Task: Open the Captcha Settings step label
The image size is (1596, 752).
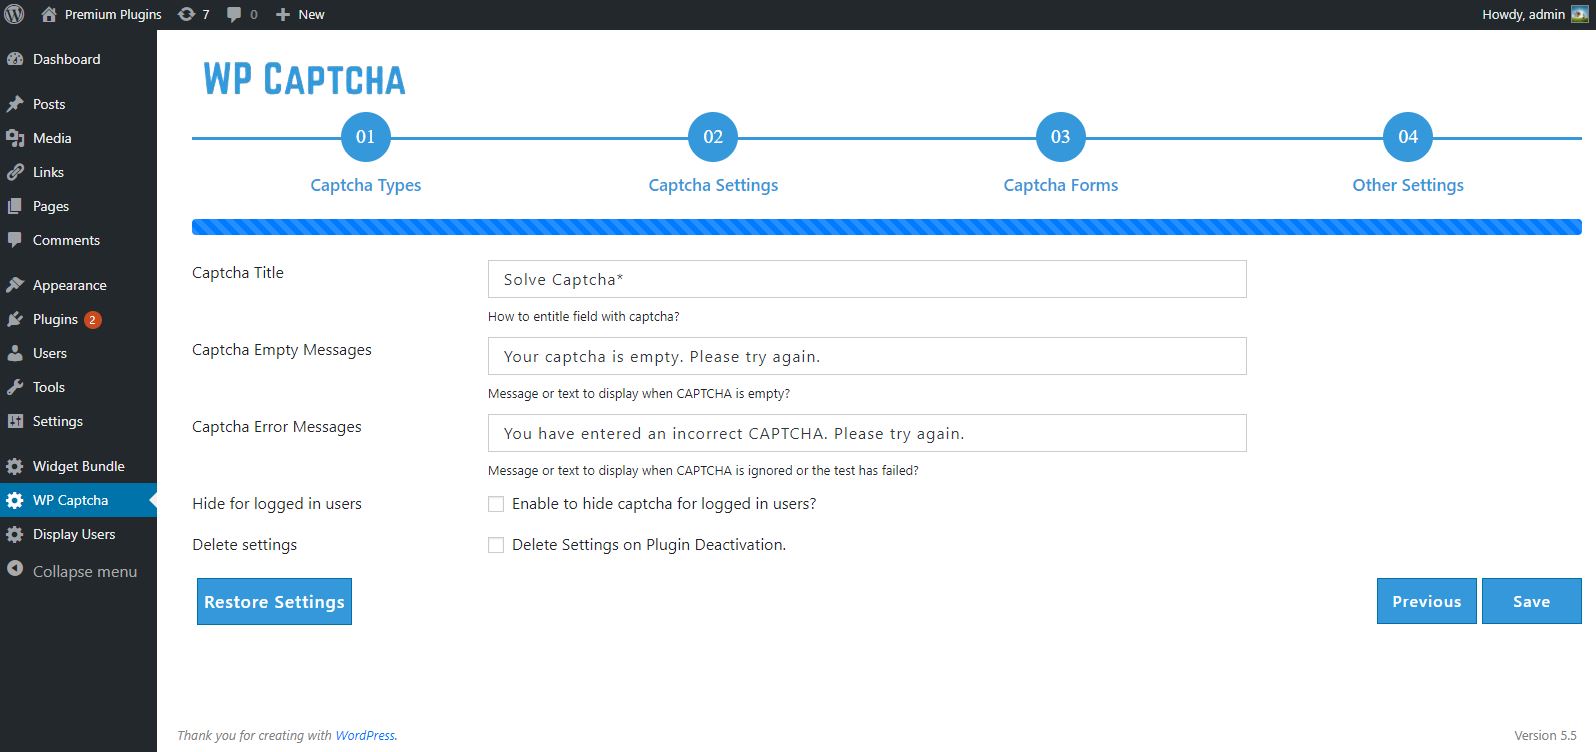Action: [713, 185]
